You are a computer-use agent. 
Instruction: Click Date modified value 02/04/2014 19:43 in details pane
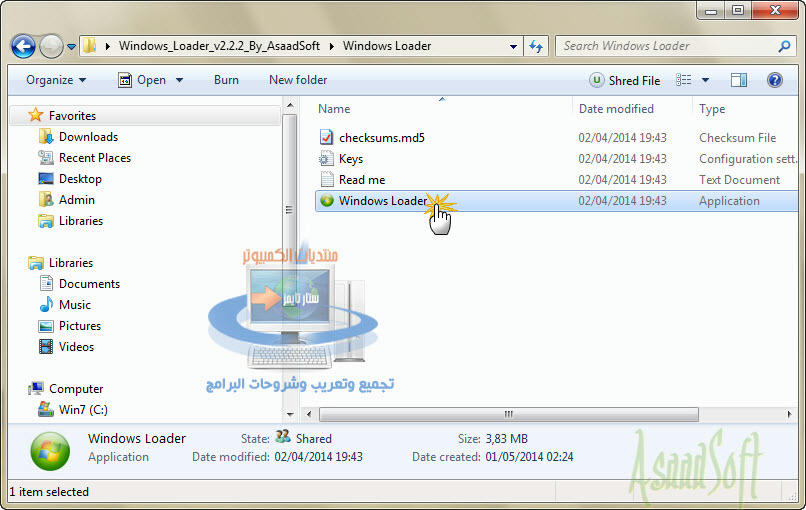click(318, 457)
